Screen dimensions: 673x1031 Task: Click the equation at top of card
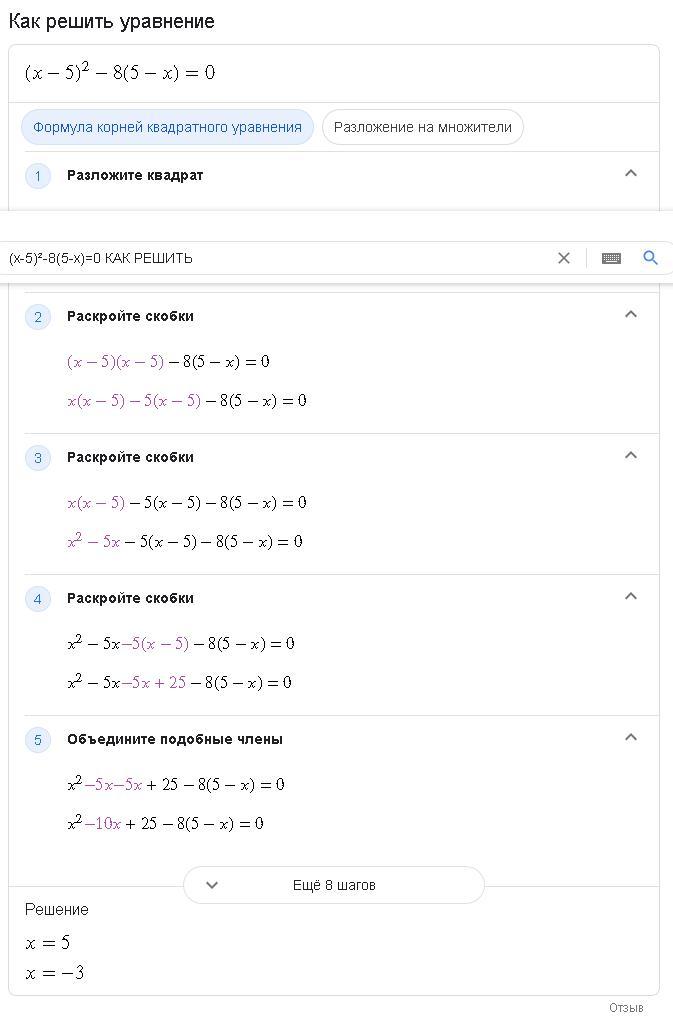click(120, 72)
